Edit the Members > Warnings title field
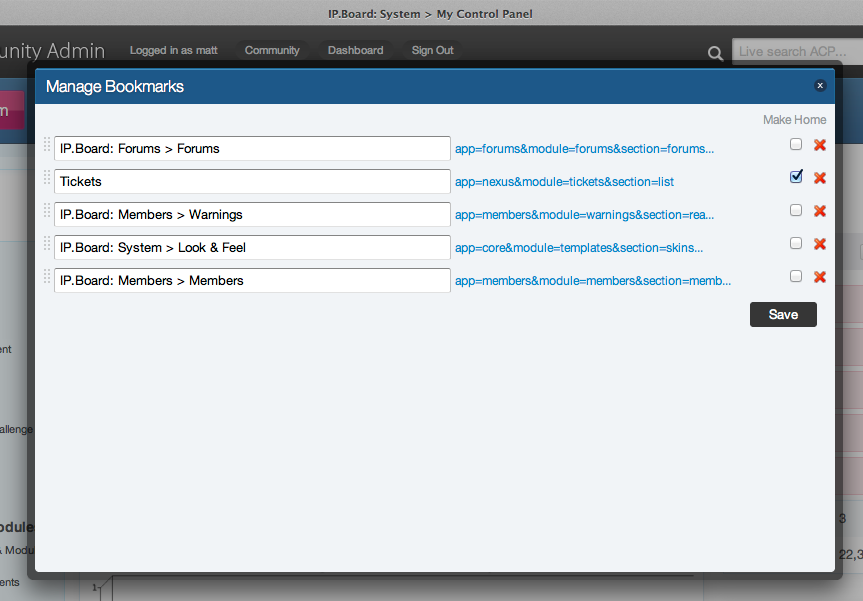 pos(252,215)
